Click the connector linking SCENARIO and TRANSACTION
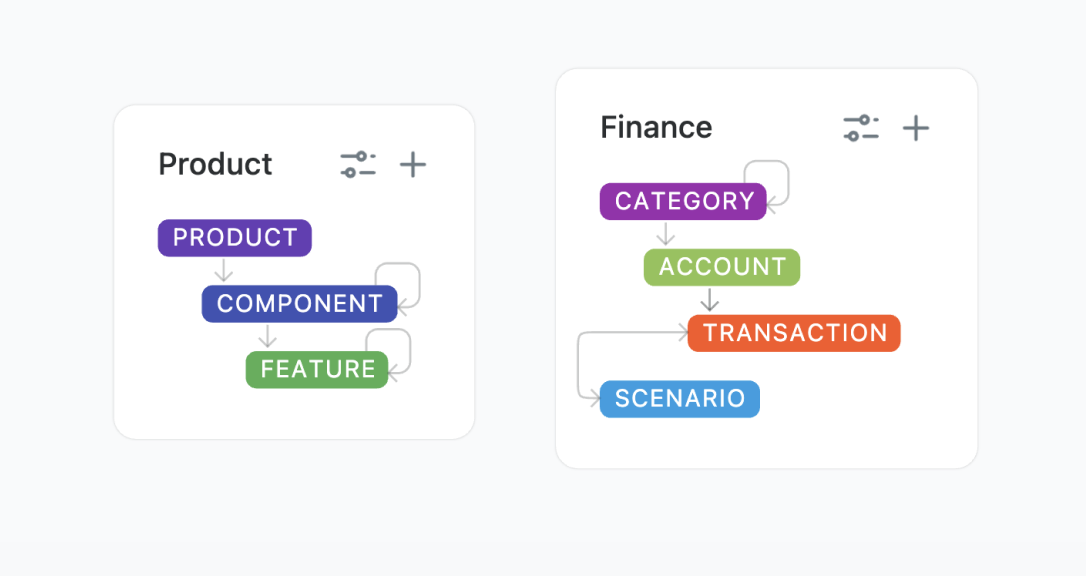The height and width of the screenshot is (576, 1086). point(579,365)
